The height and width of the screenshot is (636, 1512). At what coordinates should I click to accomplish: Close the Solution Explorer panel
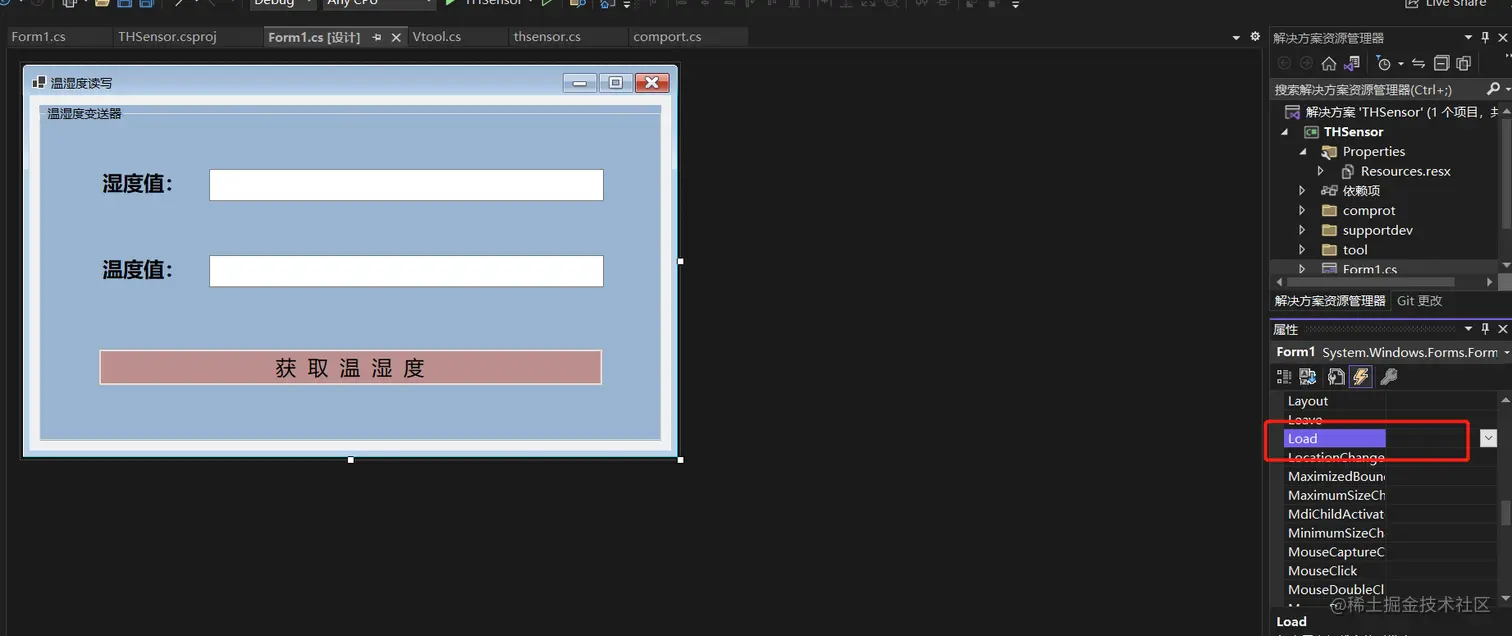pyautogui.click(x=1503, y=38)
